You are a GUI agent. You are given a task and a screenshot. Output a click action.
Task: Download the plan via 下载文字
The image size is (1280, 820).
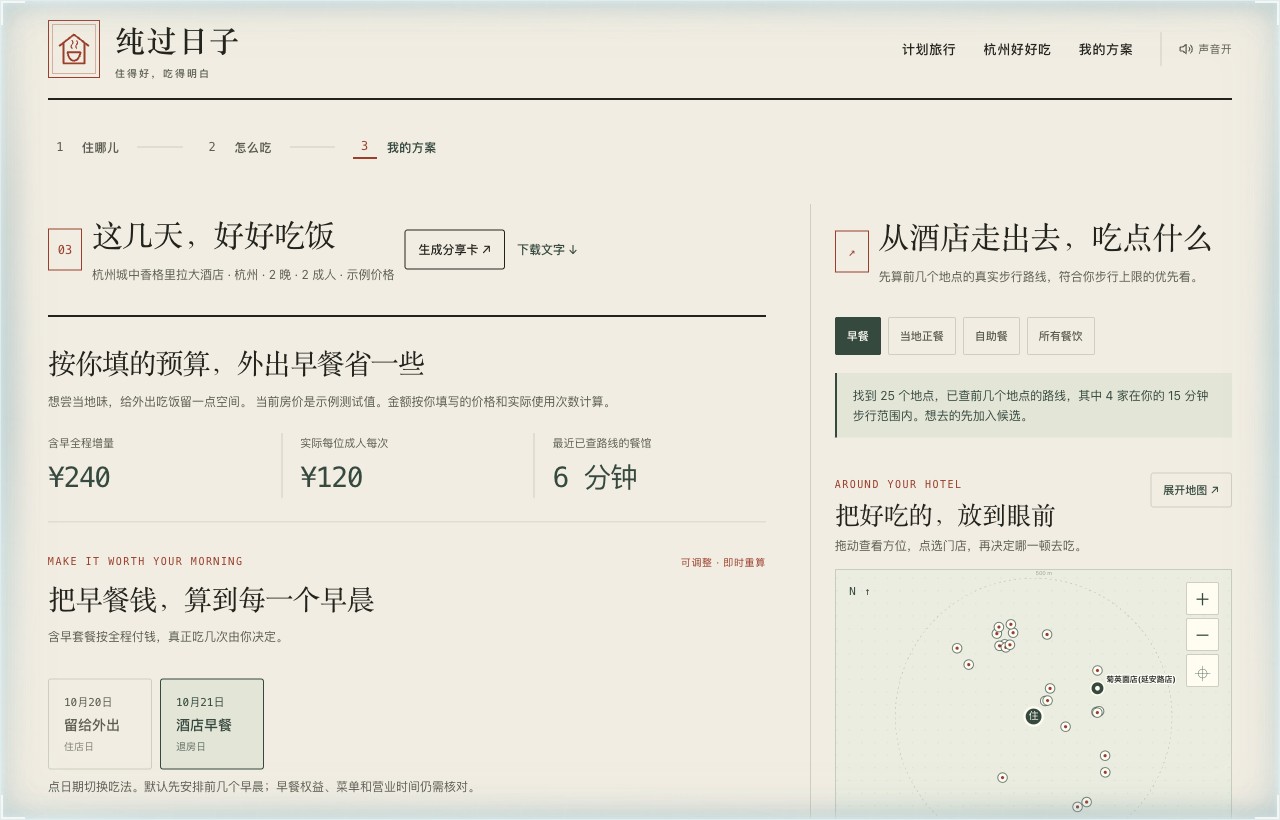tap(547, 249)
